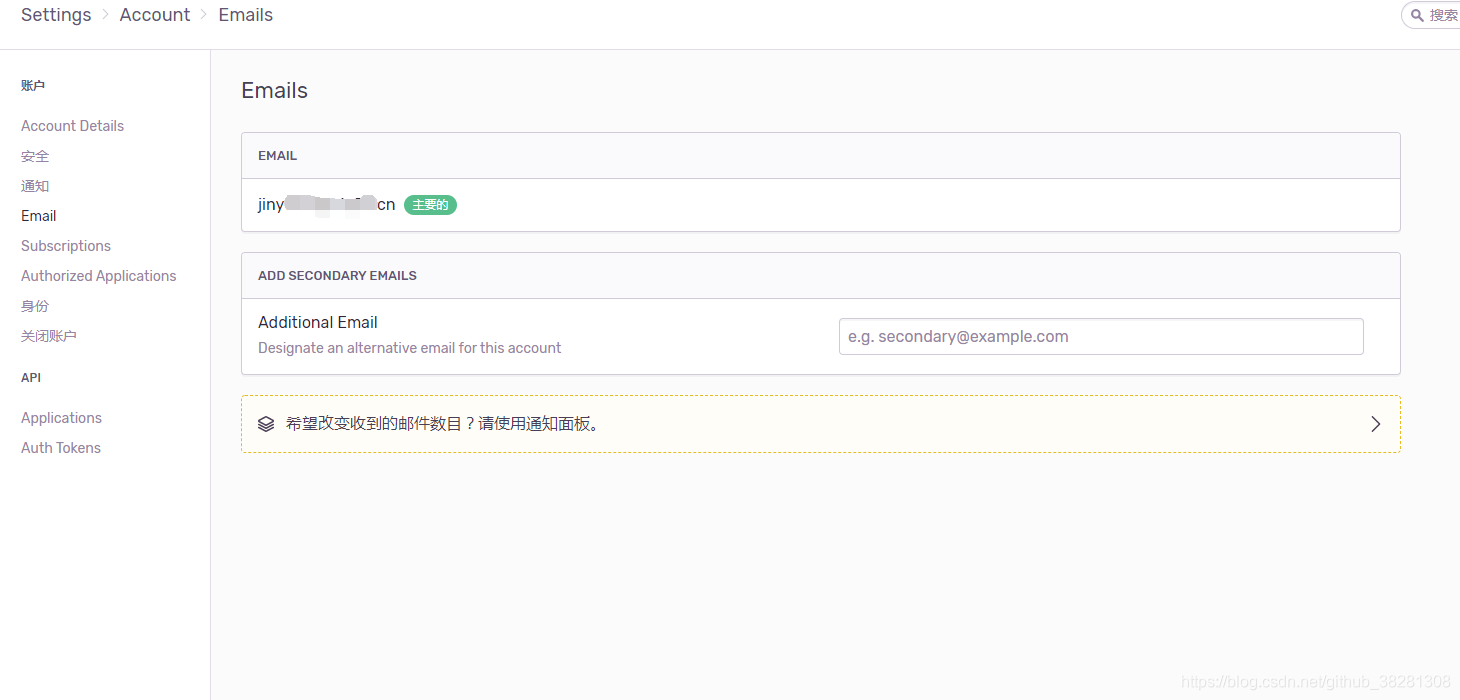The width and height of the screenshot is (1460, 700).
Task: Click the chevron arrow on notice banner
Action: point(1376,424)
